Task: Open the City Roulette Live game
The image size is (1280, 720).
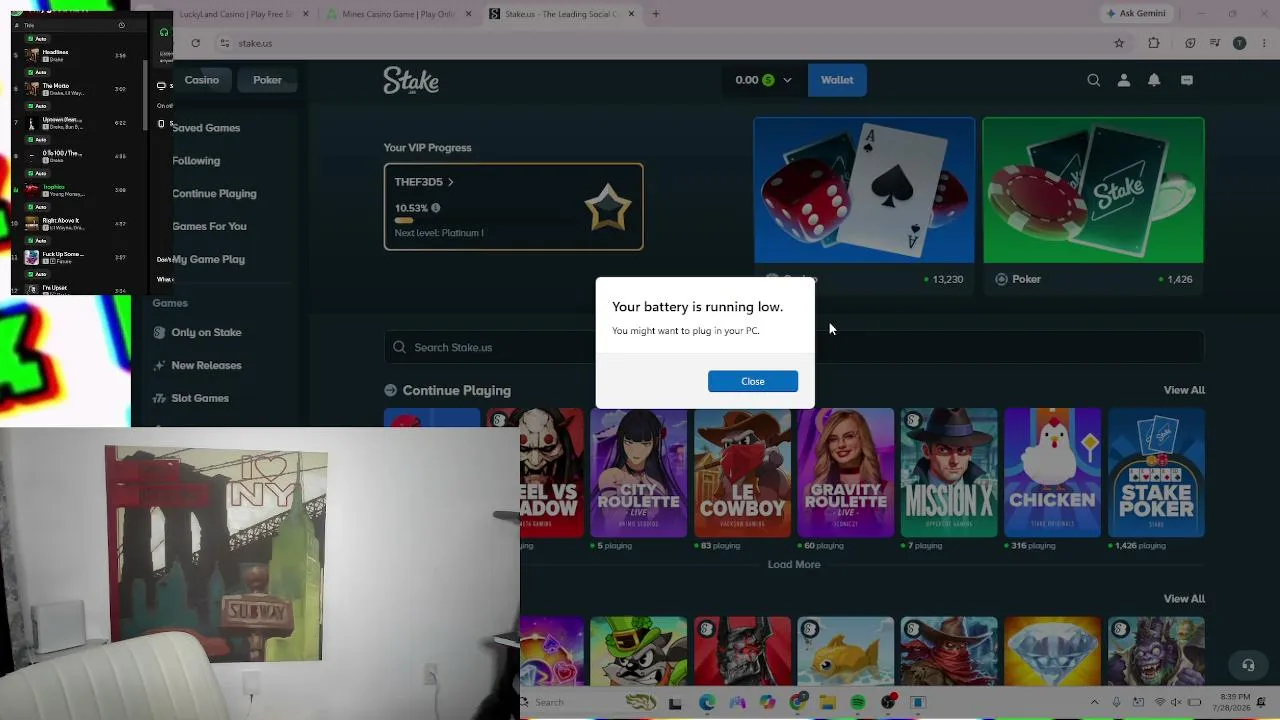Action: coord(639,472)
